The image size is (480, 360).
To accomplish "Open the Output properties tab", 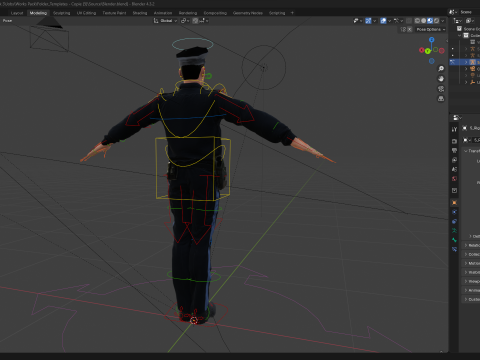I will pos(454,150).
